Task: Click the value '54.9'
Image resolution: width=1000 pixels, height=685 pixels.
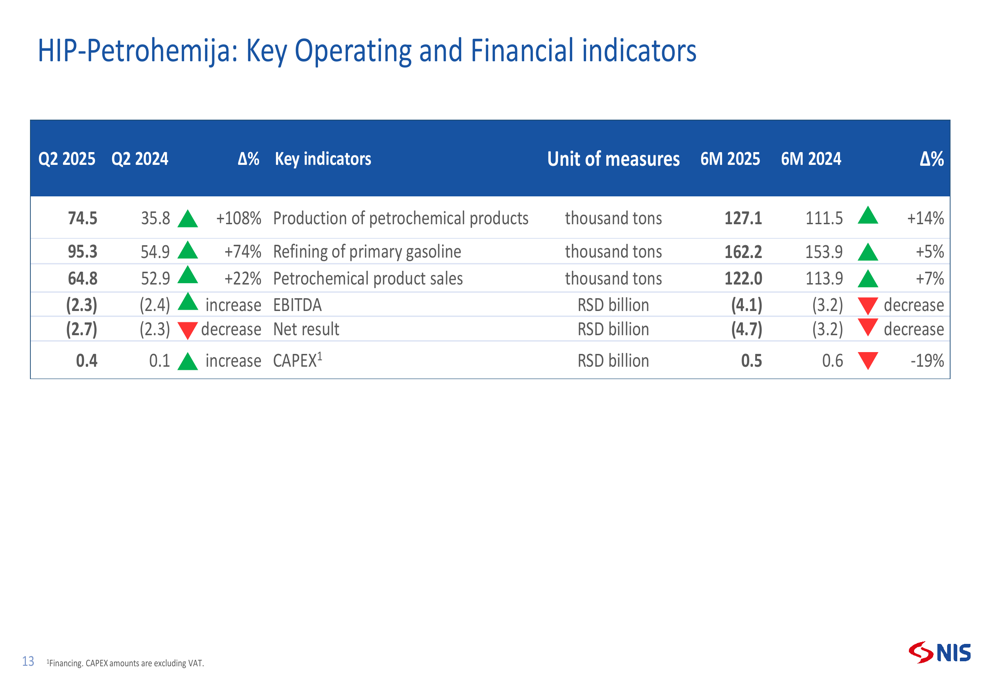Action: (x=155, y=252)
